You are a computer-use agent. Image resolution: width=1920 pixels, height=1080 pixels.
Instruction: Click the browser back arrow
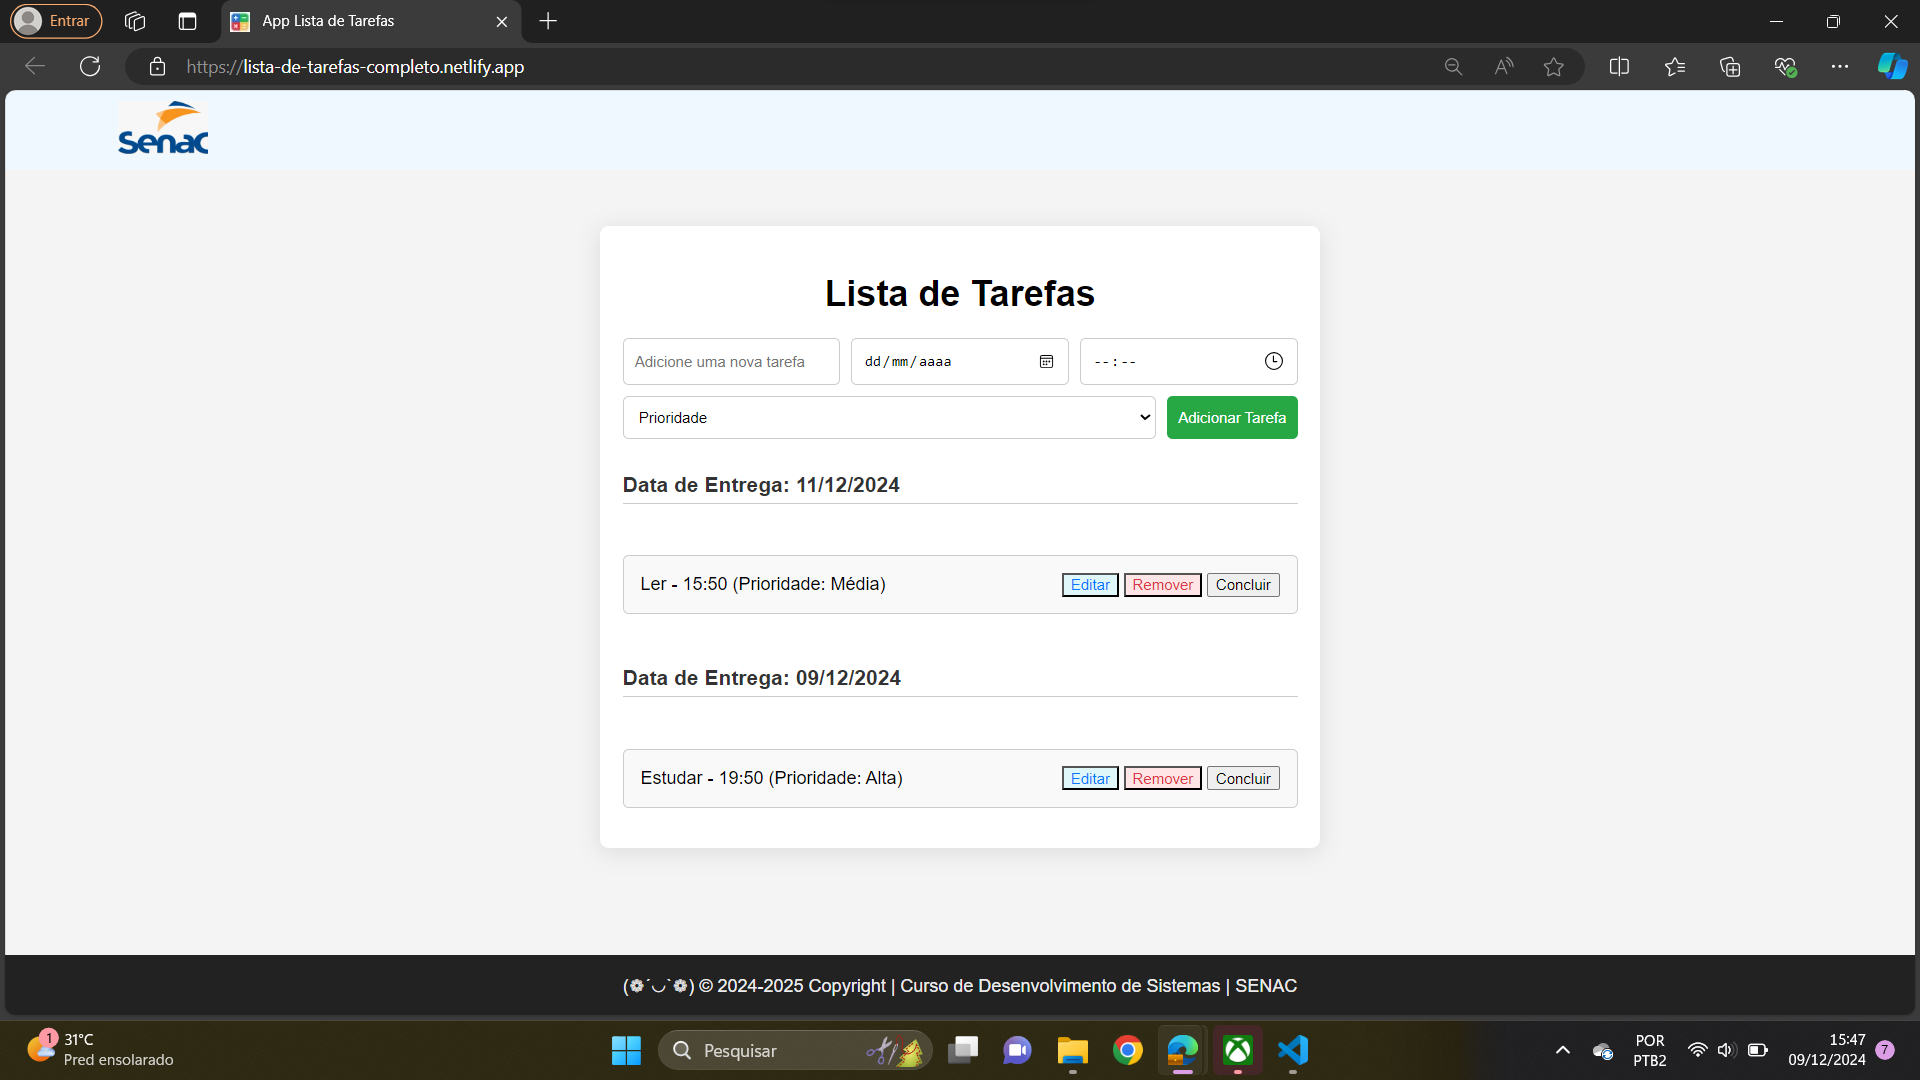35,67
